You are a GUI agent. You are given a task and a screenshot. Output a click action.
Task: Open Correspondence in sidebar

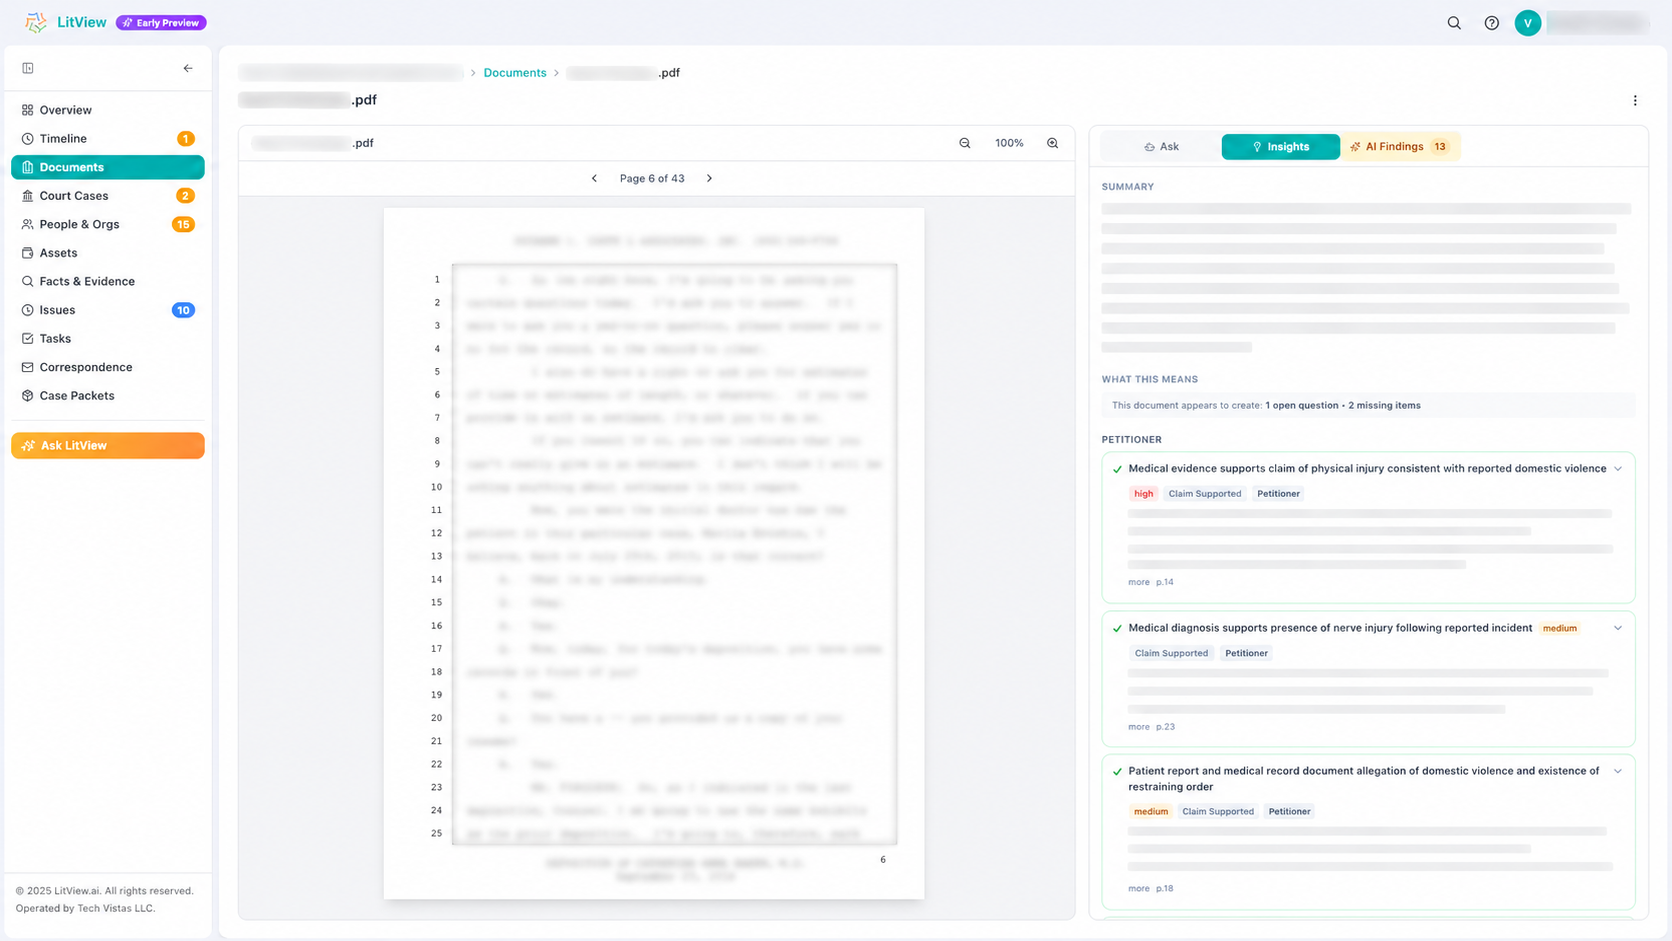click(108, 367)
